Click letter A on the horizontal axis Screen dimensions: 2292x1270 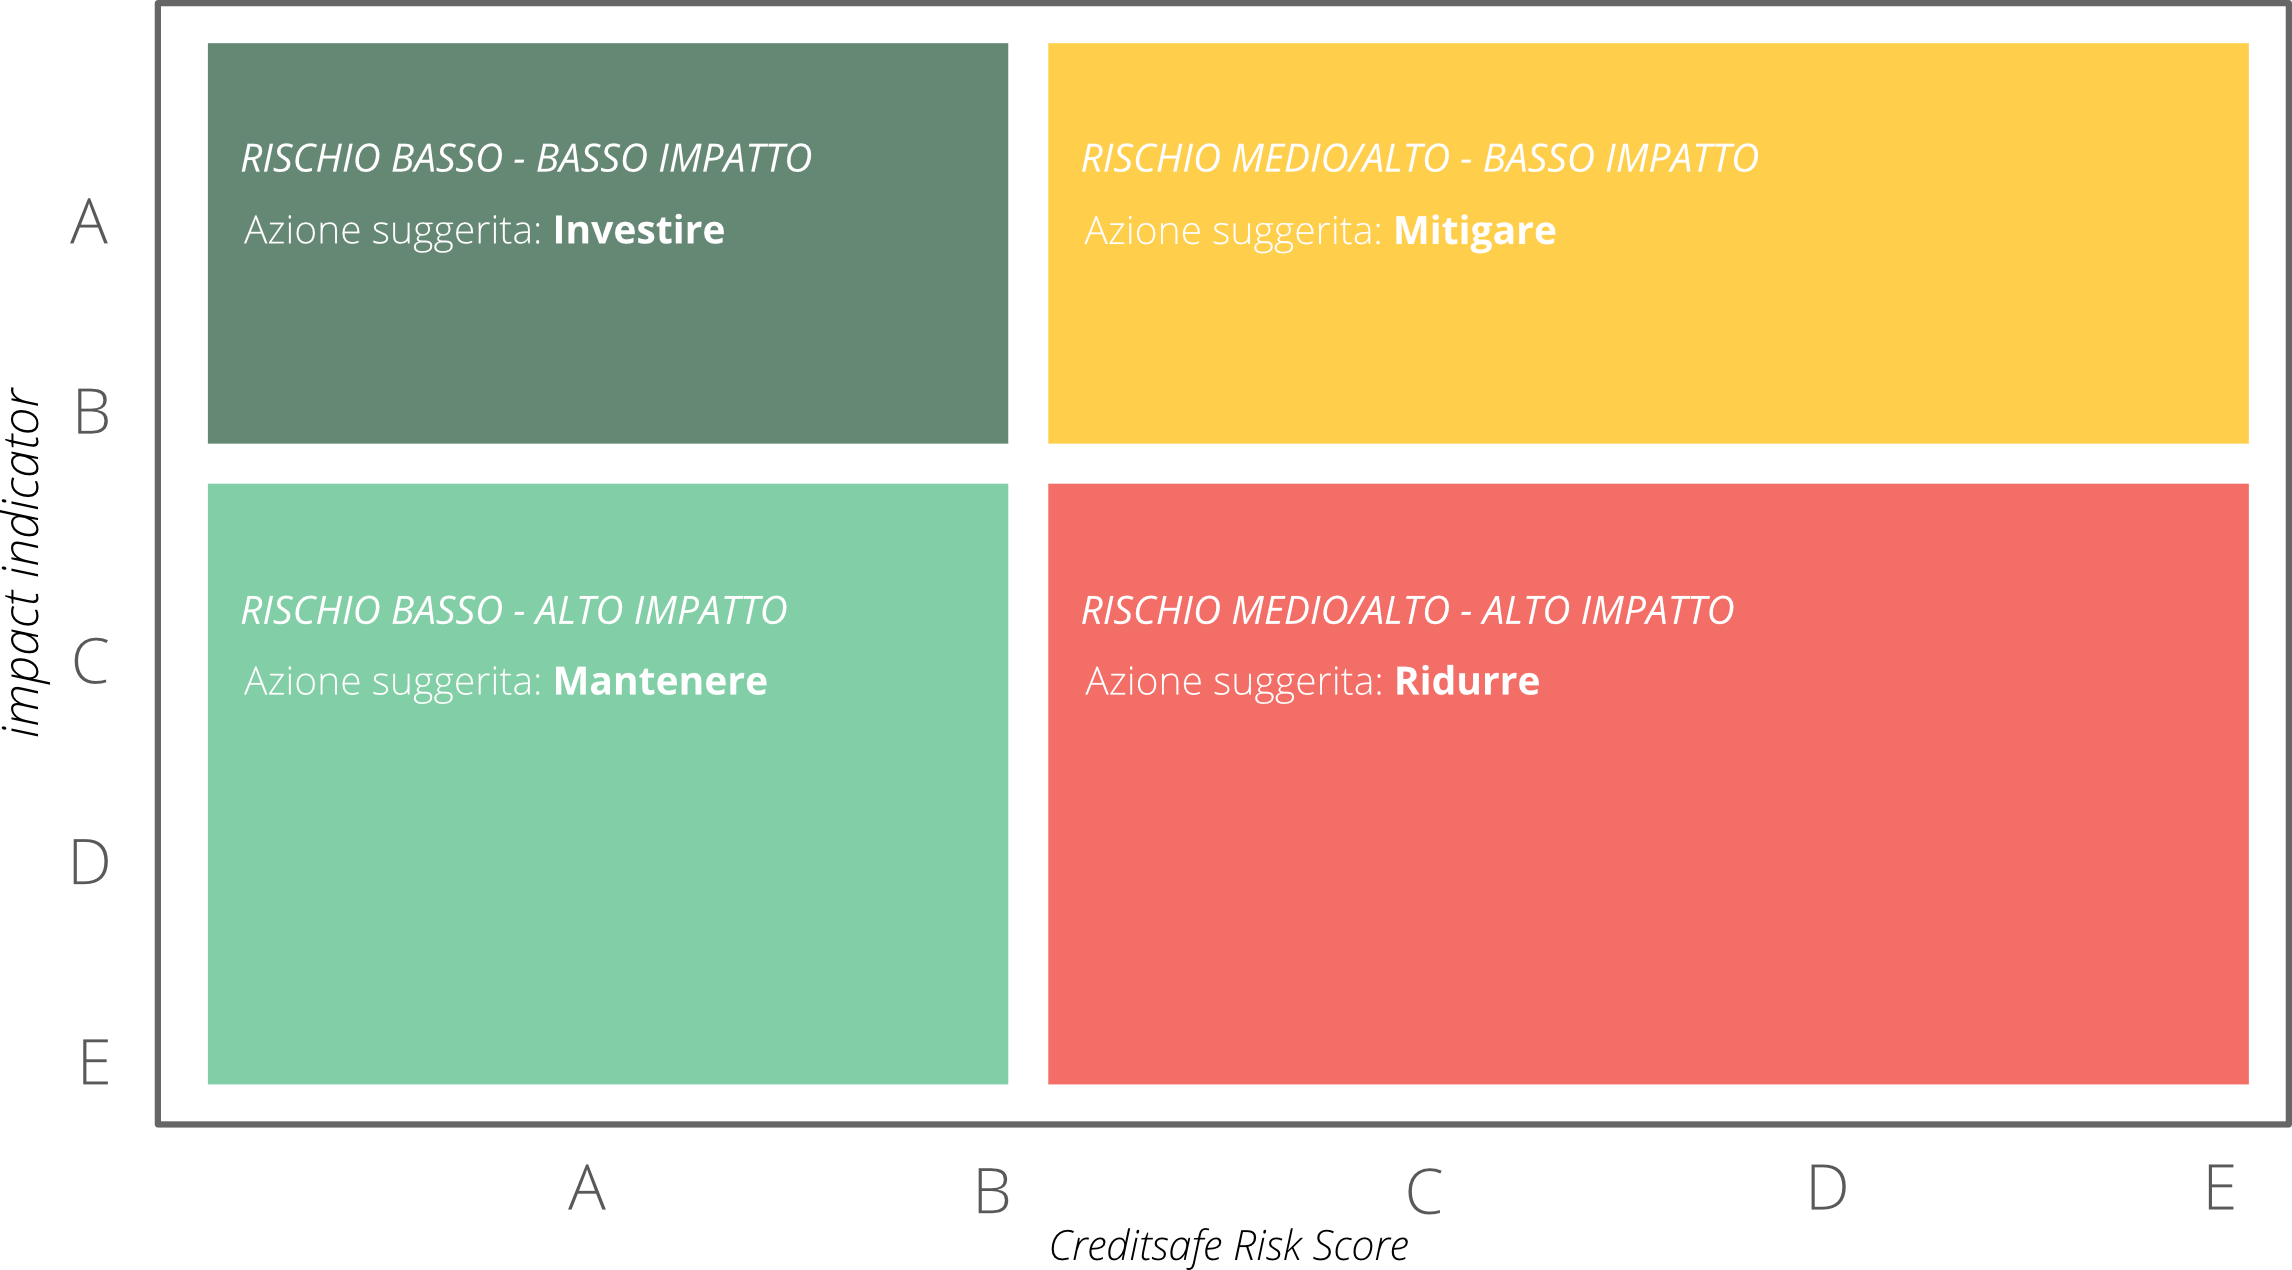[x=587, y=1188]
